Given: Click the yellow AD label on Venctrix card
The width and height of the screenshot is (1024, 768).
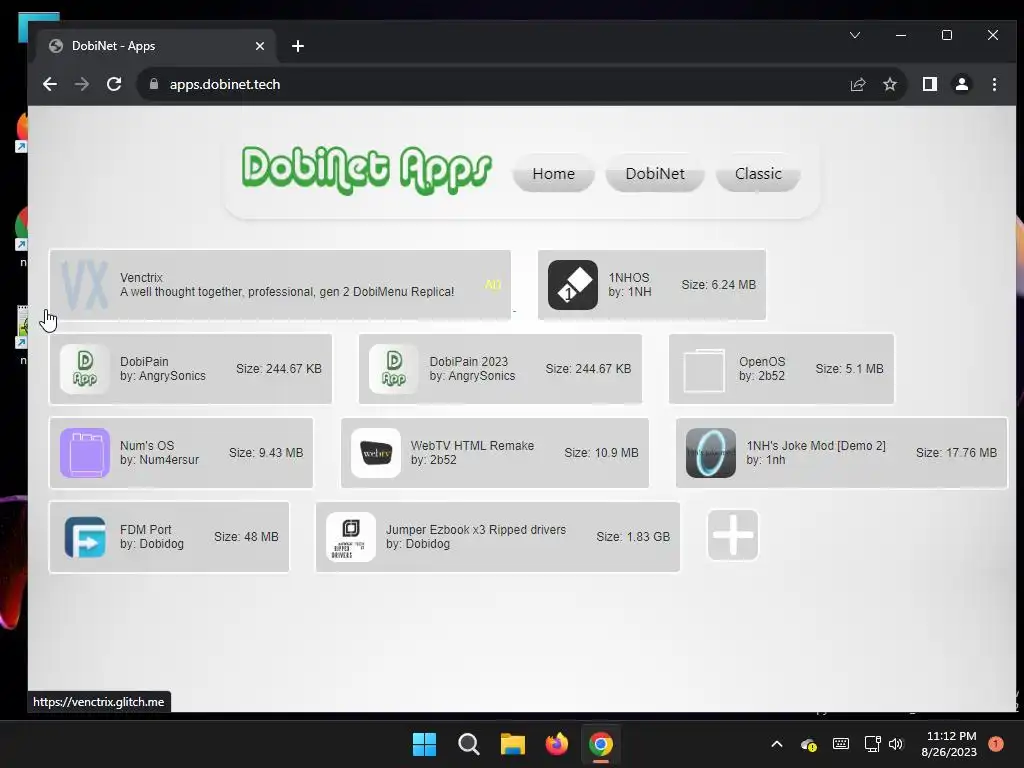Looking at the screenshot, I should (x=493, y=285).
